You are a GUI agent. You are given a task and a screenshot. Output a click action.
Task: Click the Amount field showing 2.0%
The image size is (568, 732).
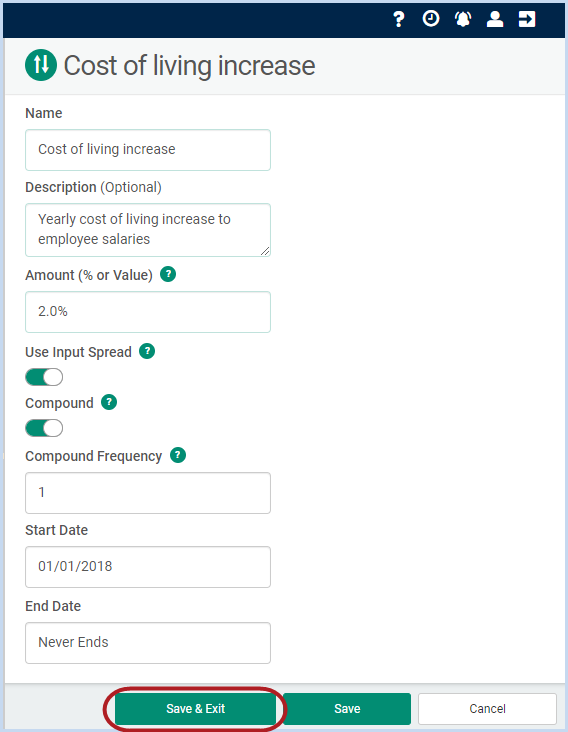click(148, 312)
